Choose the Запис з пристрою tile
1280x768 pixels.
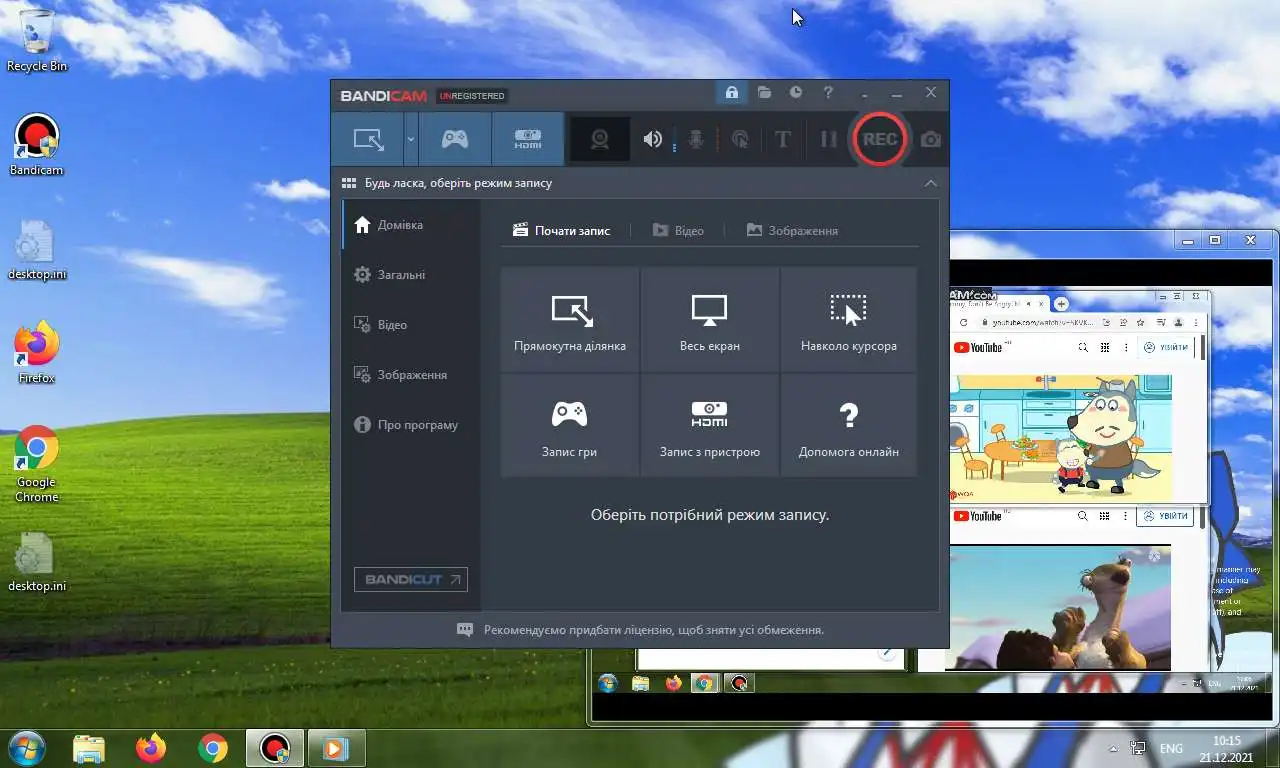coord(710,426)
